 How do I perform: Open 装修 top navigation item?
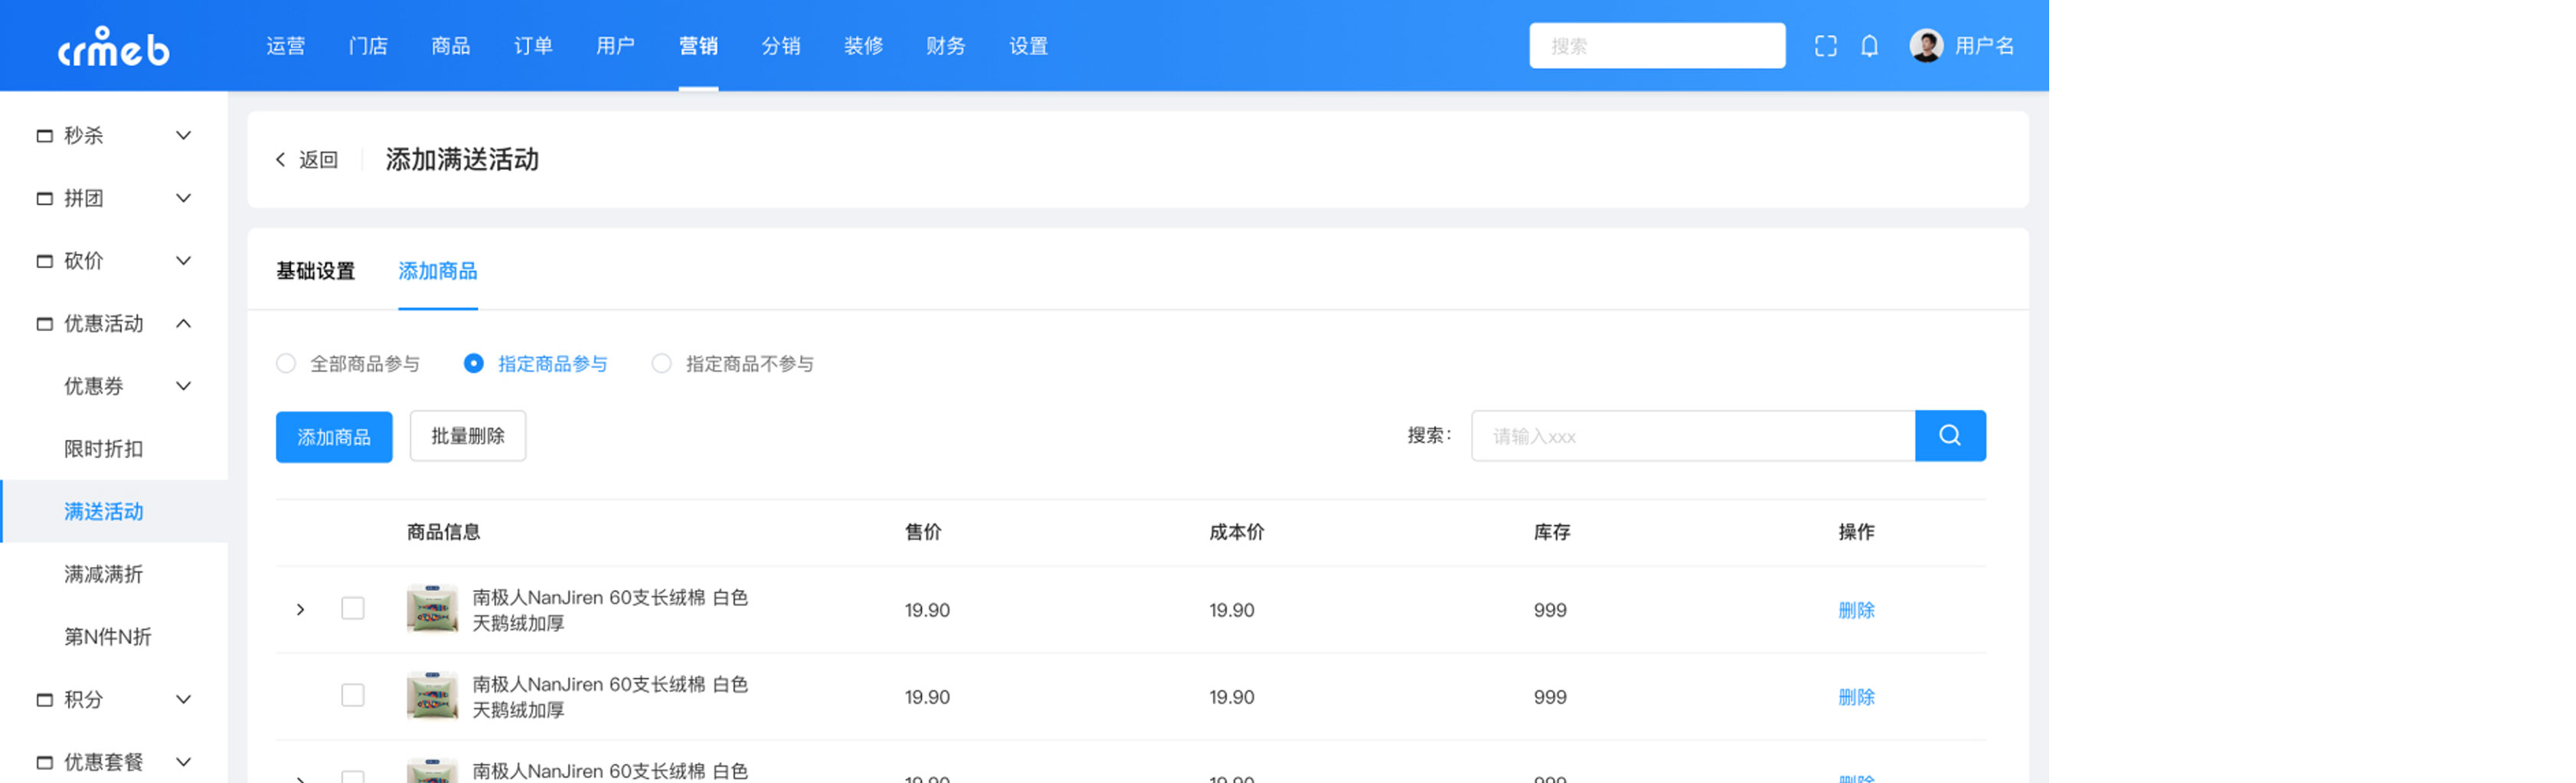863,46
